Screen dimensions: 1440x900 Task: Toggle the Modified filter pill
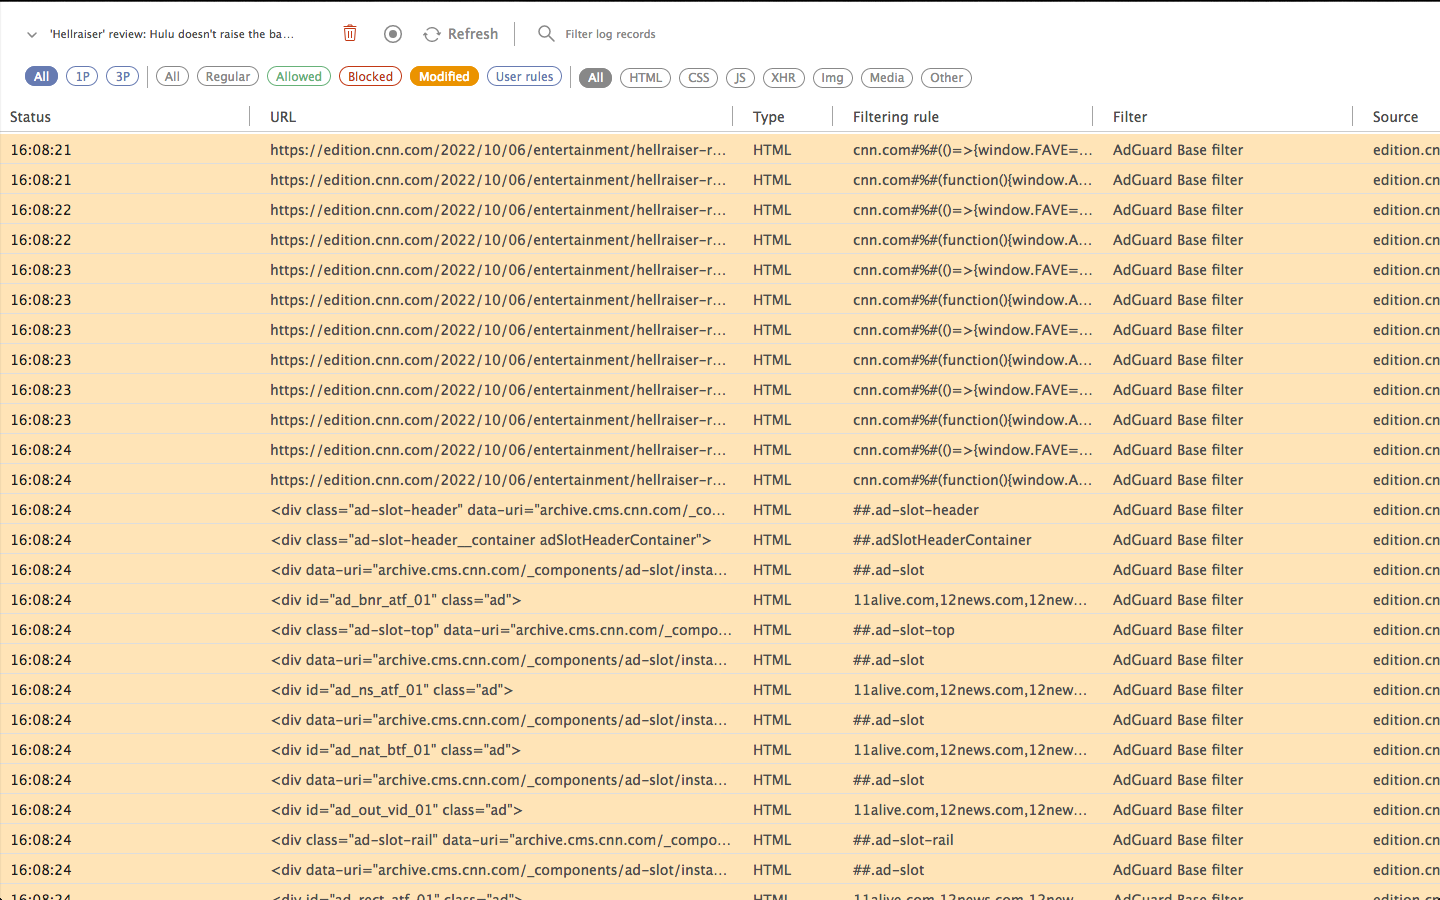click(x=444, y=76)
